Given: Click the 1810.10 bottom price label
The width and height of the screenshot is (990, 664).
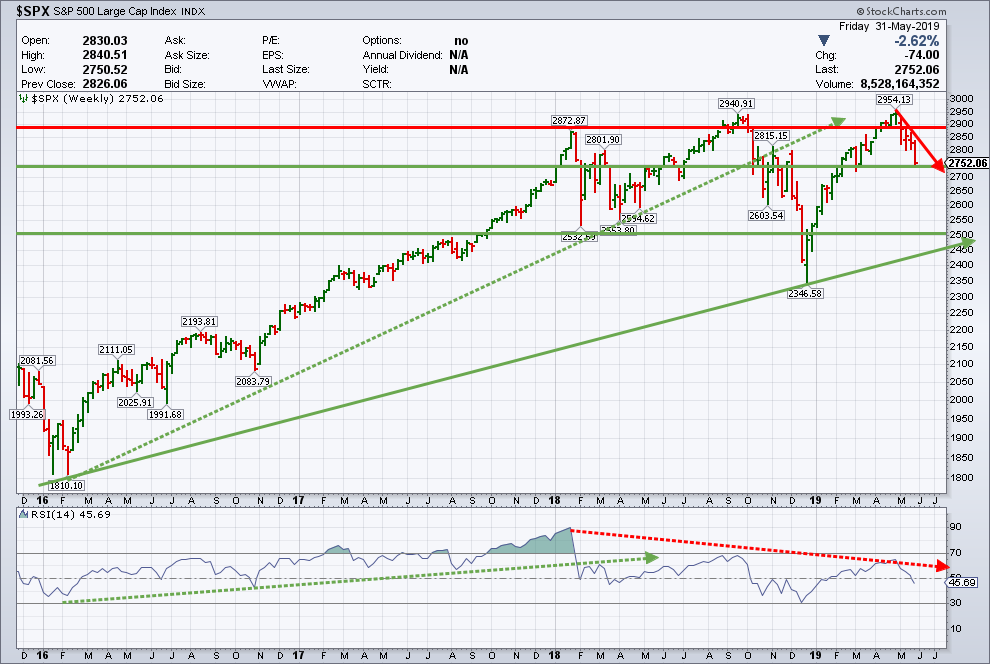Looking at the screenshot, I should (66, 485).
